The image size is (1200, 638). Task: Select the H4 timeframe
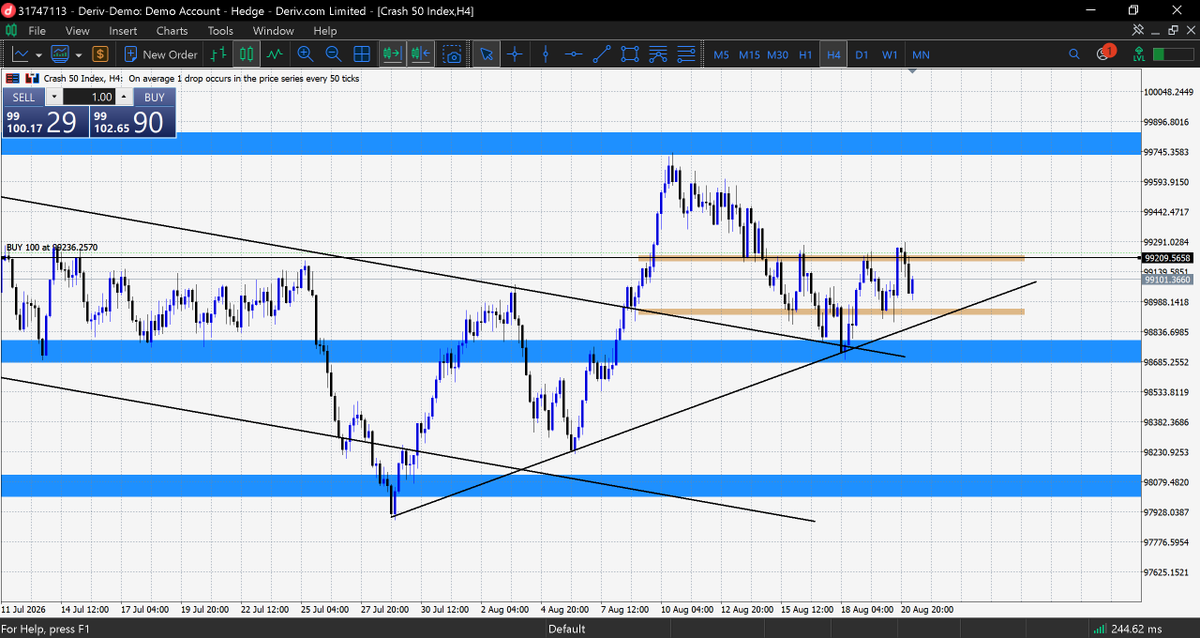(833, 55)
